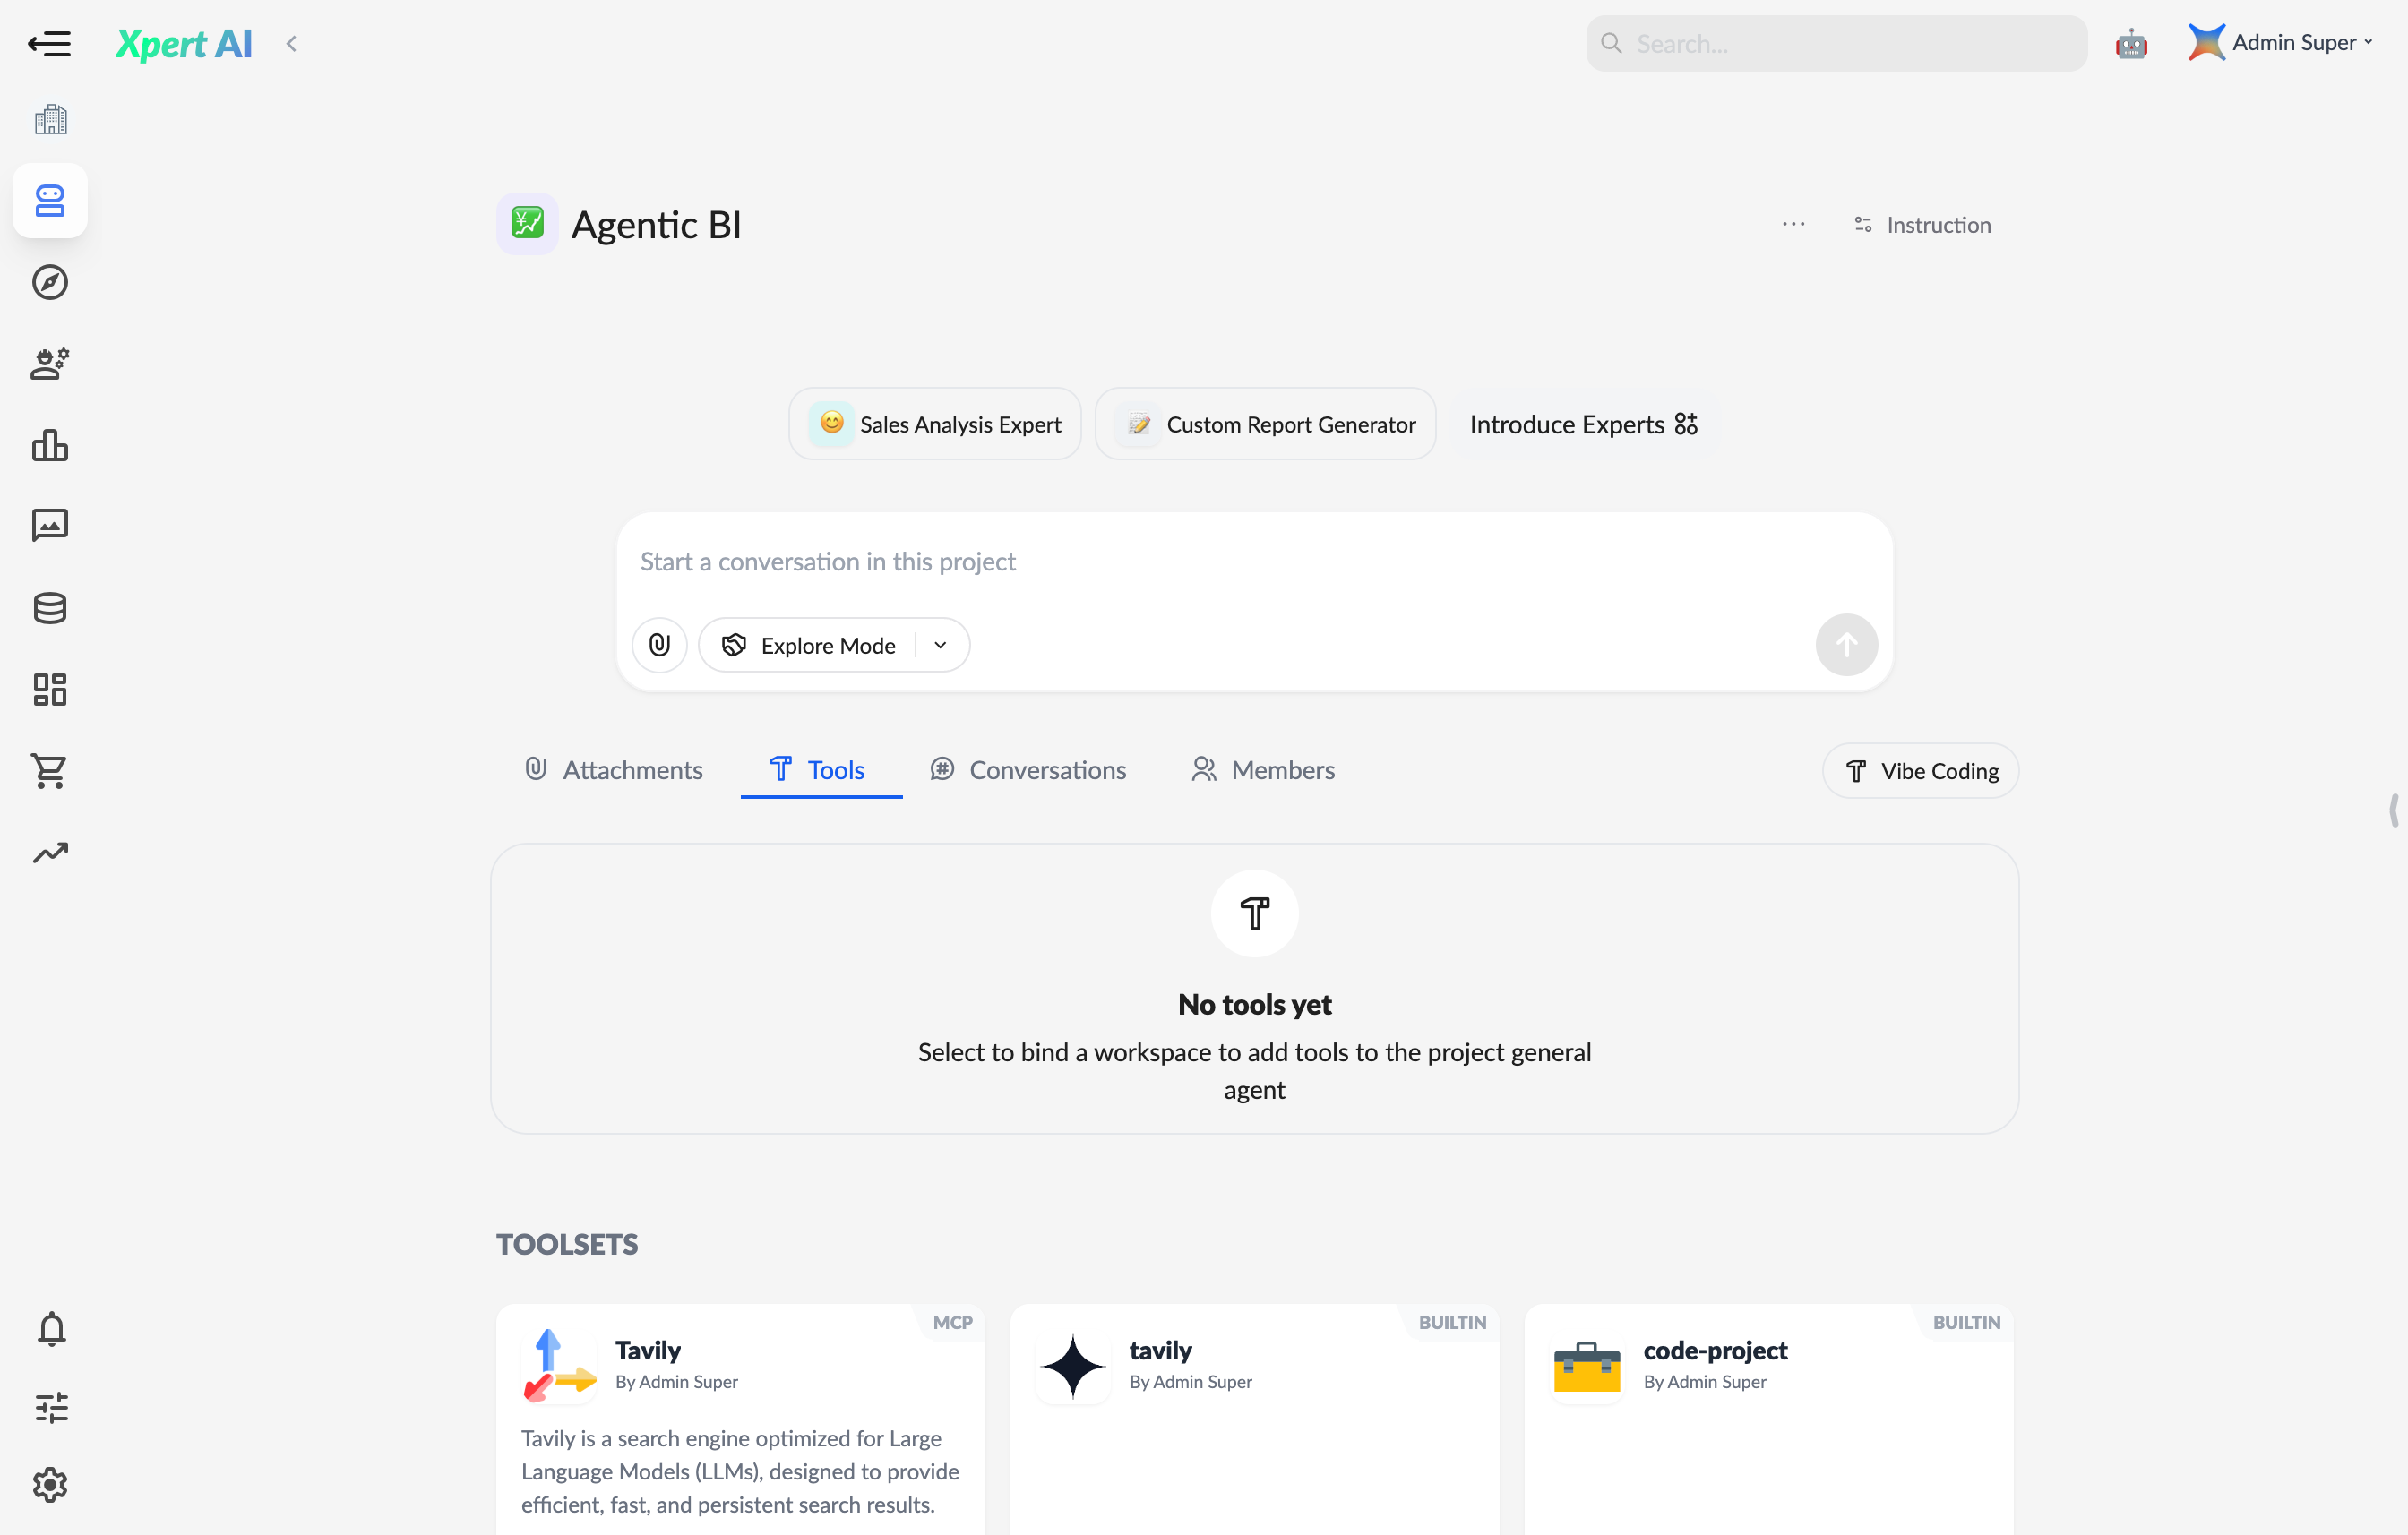Select the database icon in the sidebar
The width and height of the screenshot is (2408, 1535).
click(50, 607)
